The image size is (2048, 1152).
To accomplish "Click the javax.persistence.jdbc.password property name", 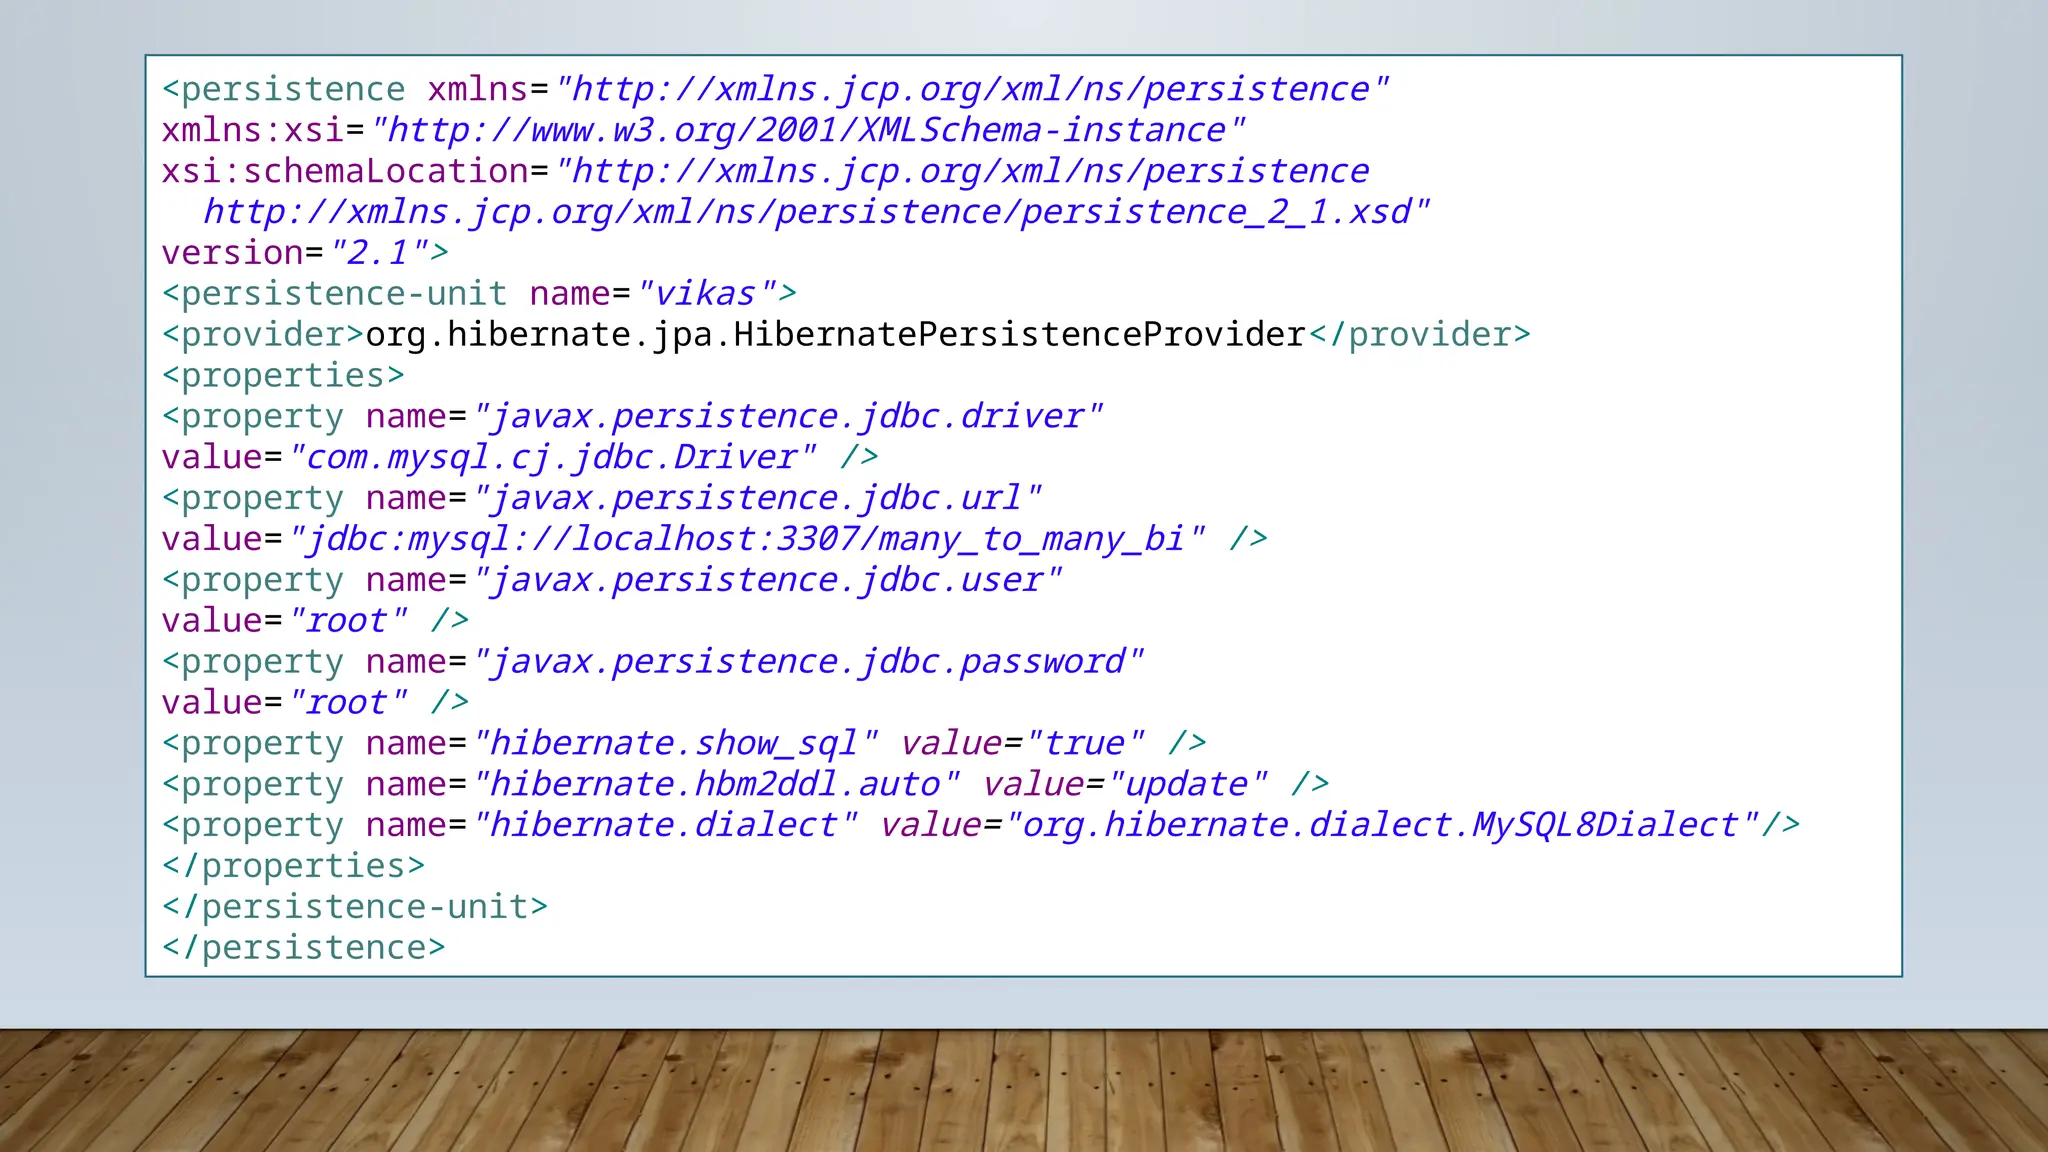I will [808, 662].
